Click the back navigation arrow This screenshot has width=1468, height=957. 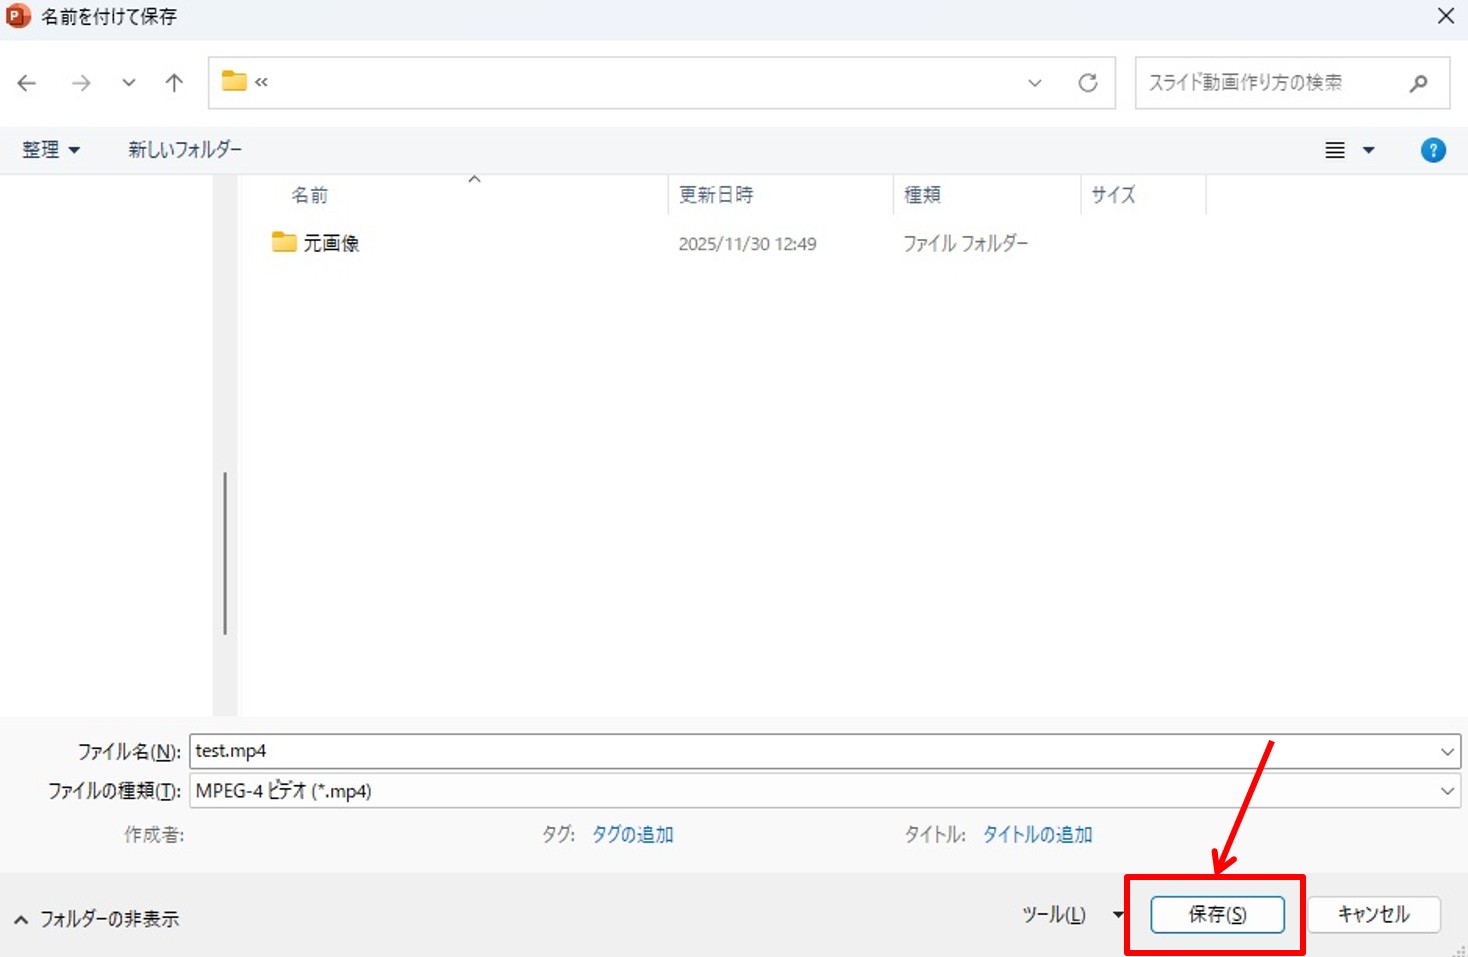(x=27, y=83)
